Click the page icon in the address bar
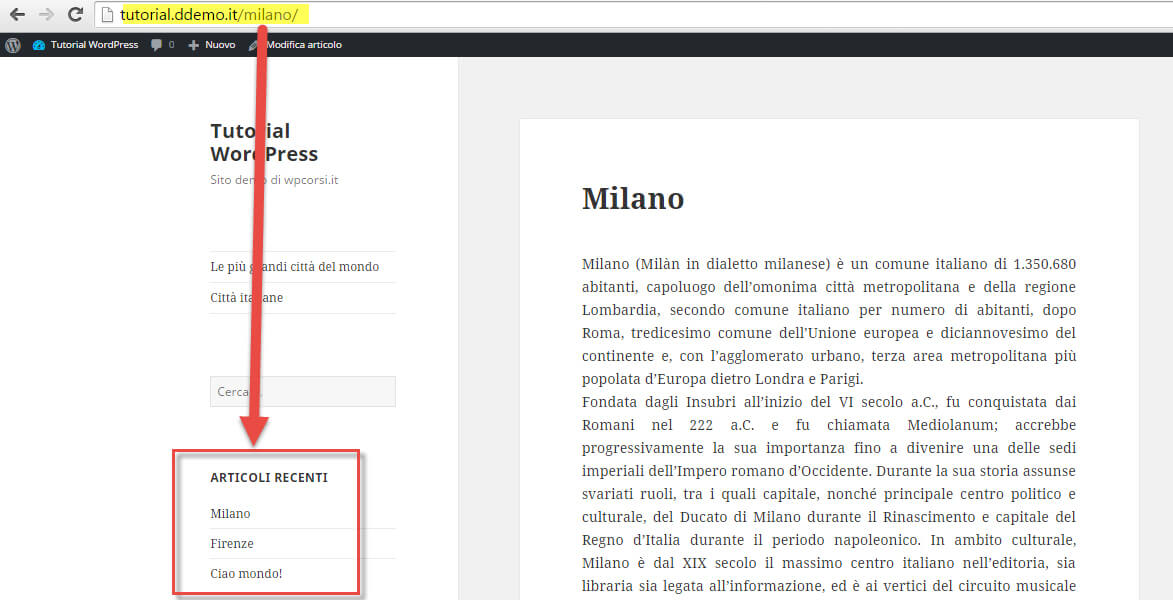Image resolution: width=1173 pixels, height=600 pixels. [107, 16]
